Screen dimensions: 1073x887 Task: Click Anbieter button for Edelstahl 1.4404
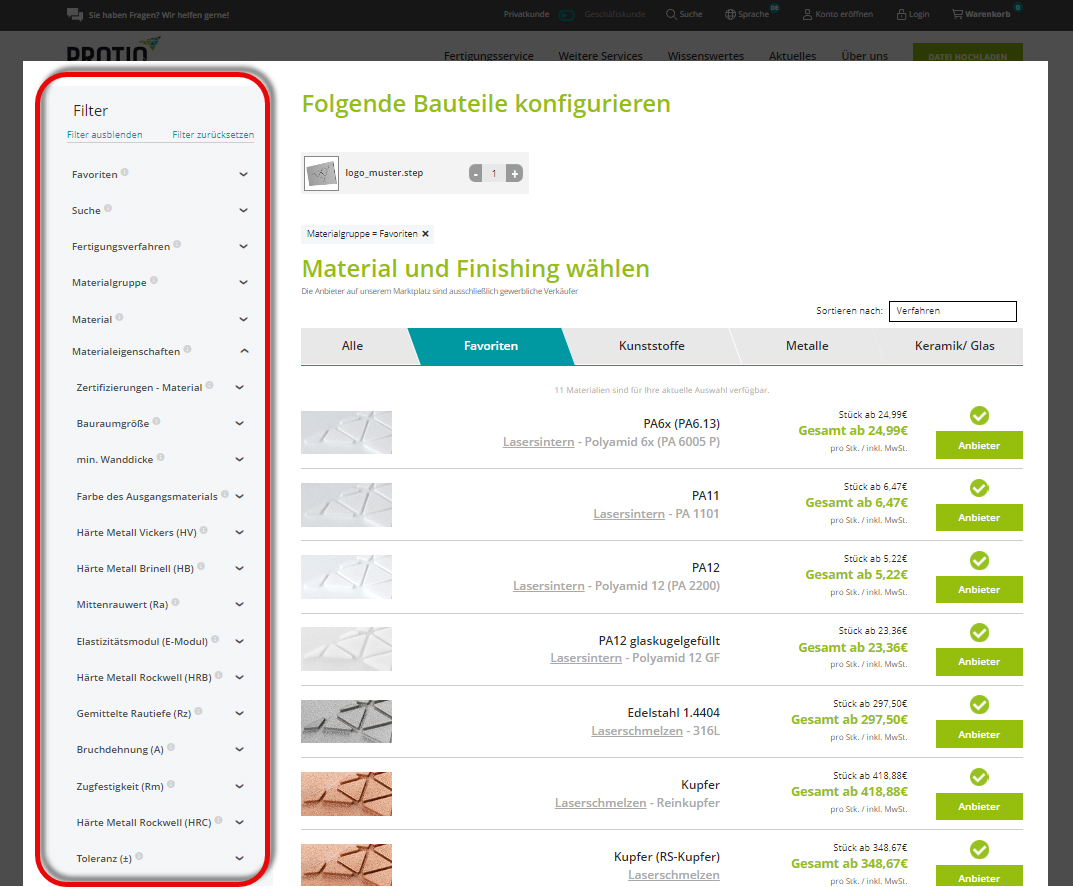click(x=978, y=734)
